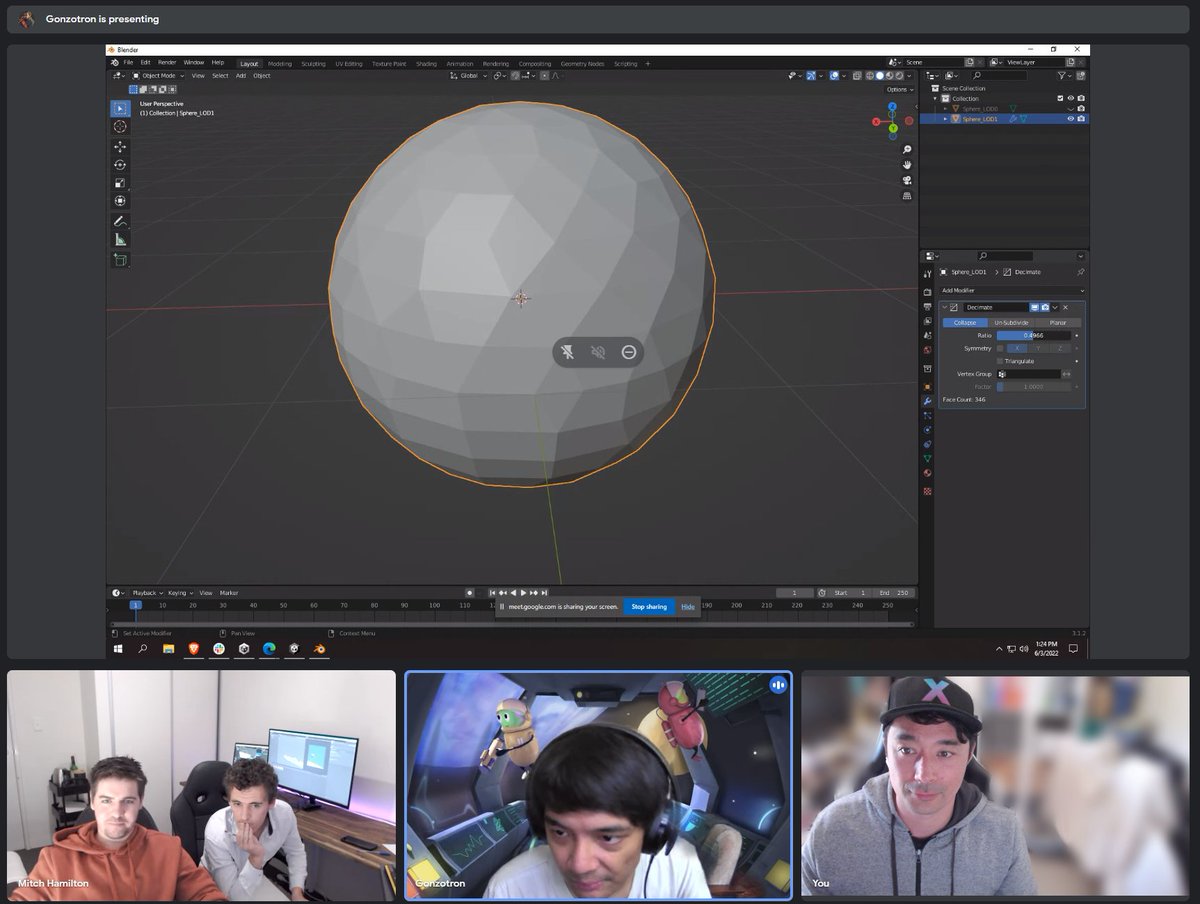This screenshot has height=904, width=1200.
Task: Toggle visibility eye for Collection
Action: pos(1070,98)
